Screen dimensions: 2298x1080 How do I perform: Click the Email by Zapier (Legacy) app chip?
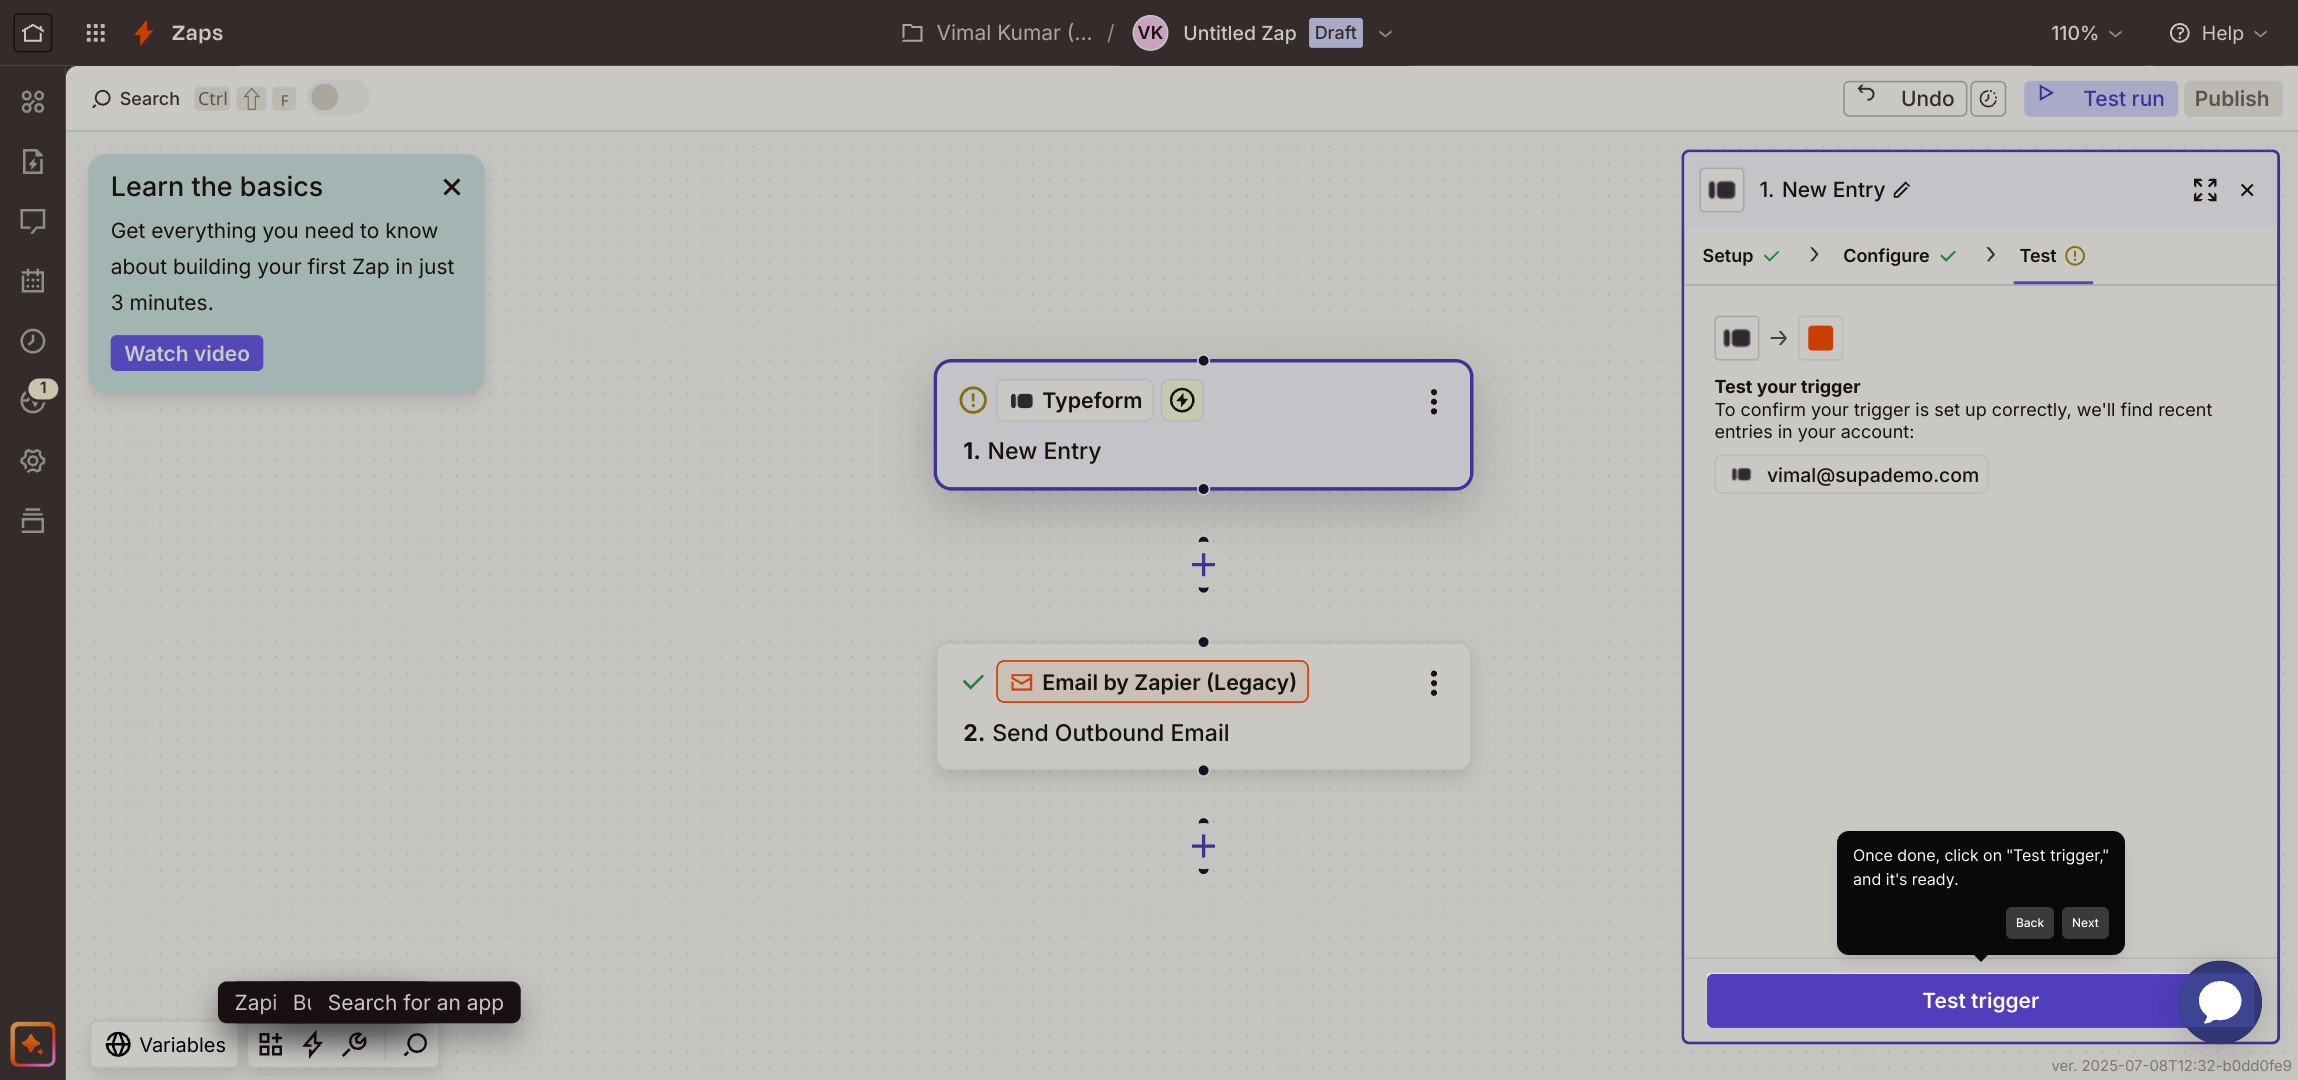tap(1152, 682)
